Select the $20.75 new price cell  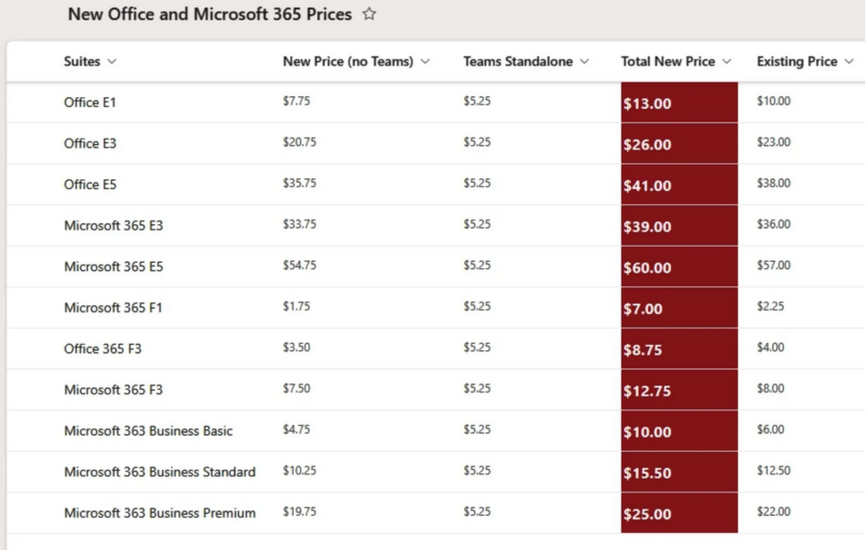300,142
